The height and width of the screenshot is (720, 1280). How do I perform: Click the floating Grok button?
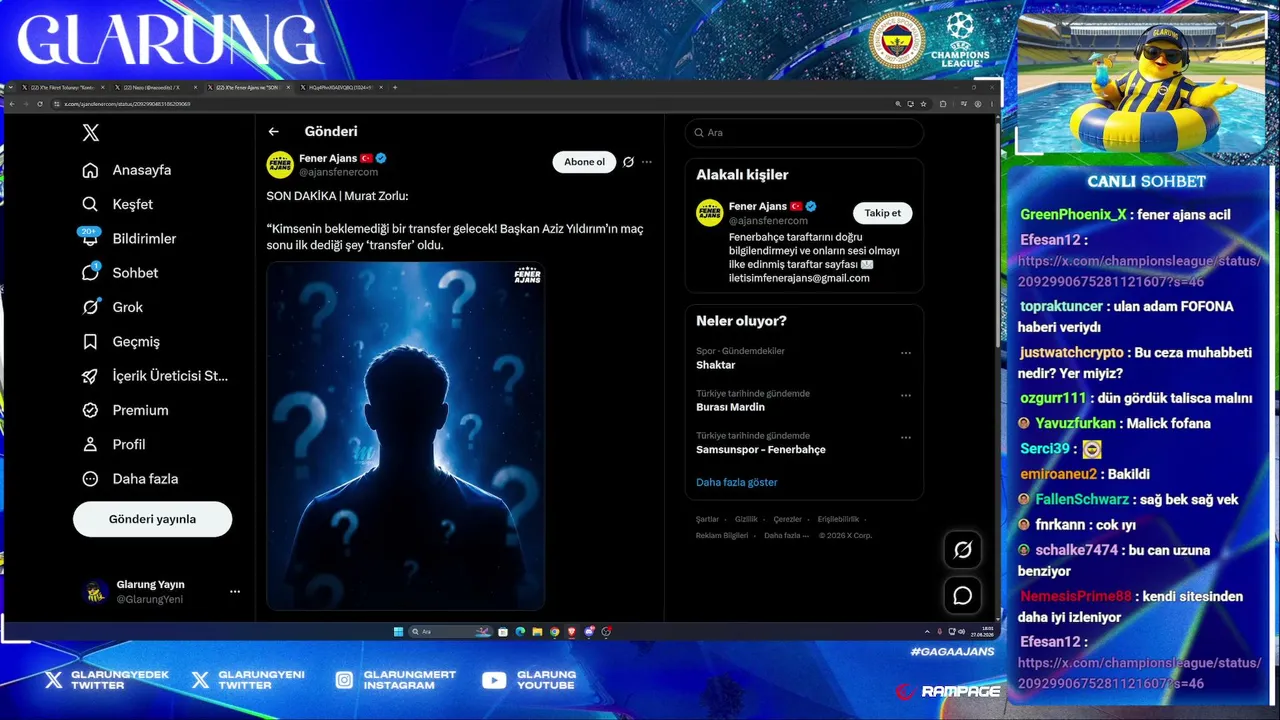[x=963, y=550]
